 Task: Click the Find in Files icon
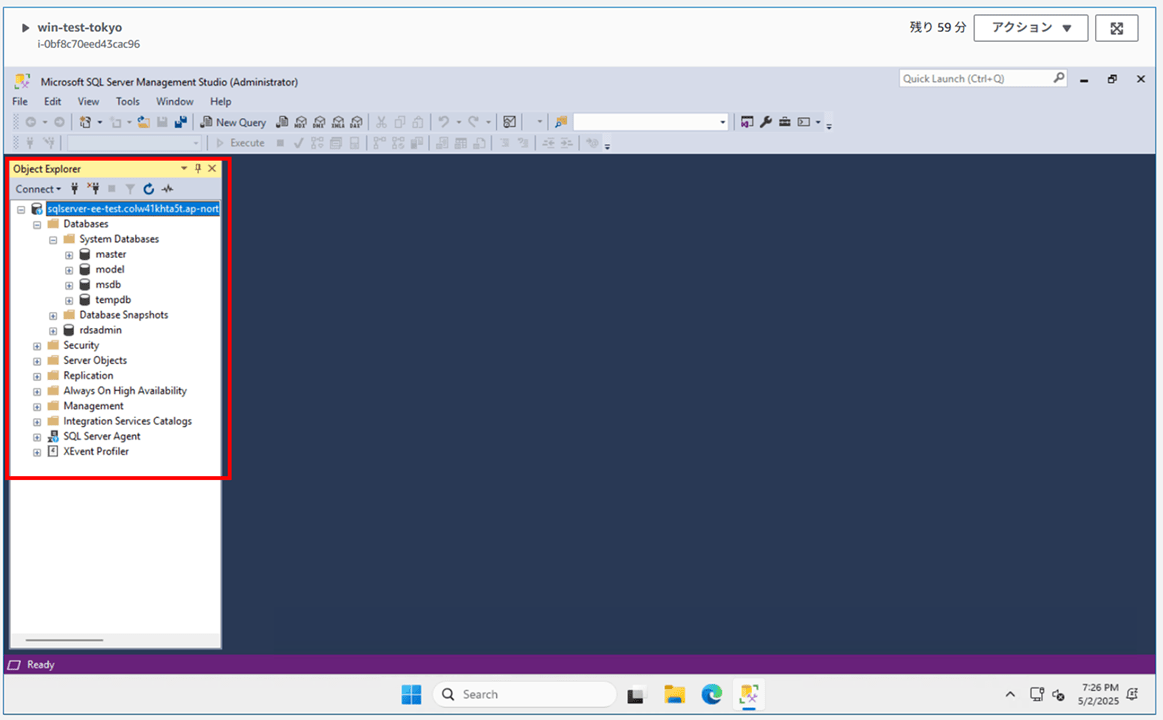pos(561,122)
